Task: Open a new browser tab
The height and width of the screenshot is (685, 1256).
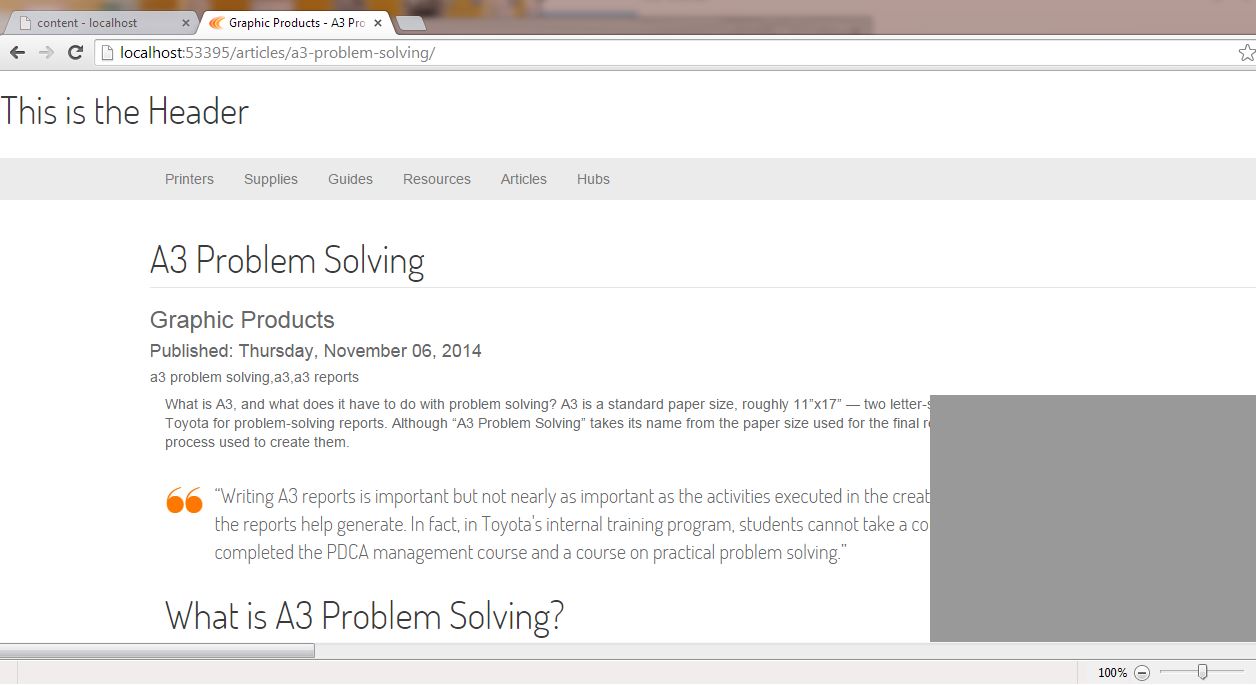Action: 410,23
